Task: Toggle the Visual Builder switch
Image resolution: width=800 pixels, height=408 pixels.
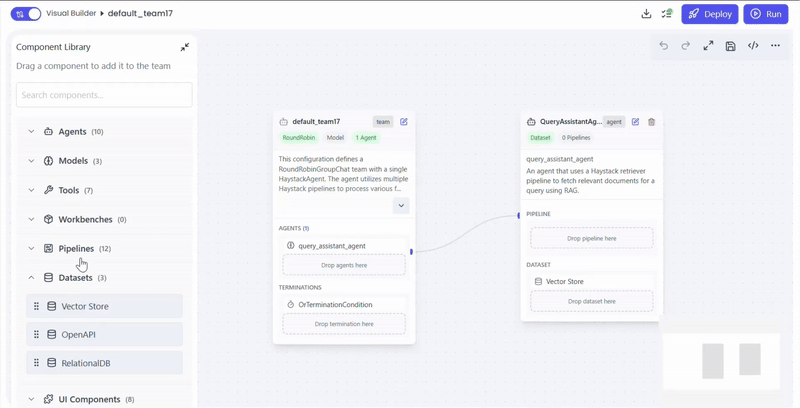Action: 27,14
